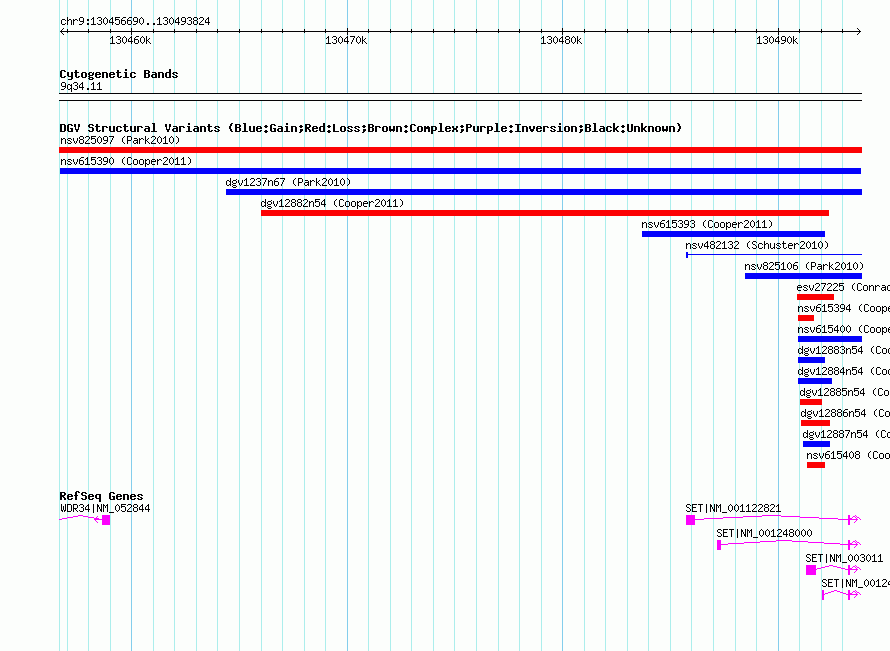Click the dgv1237n67 (Park2010) label

pos(288,182)
